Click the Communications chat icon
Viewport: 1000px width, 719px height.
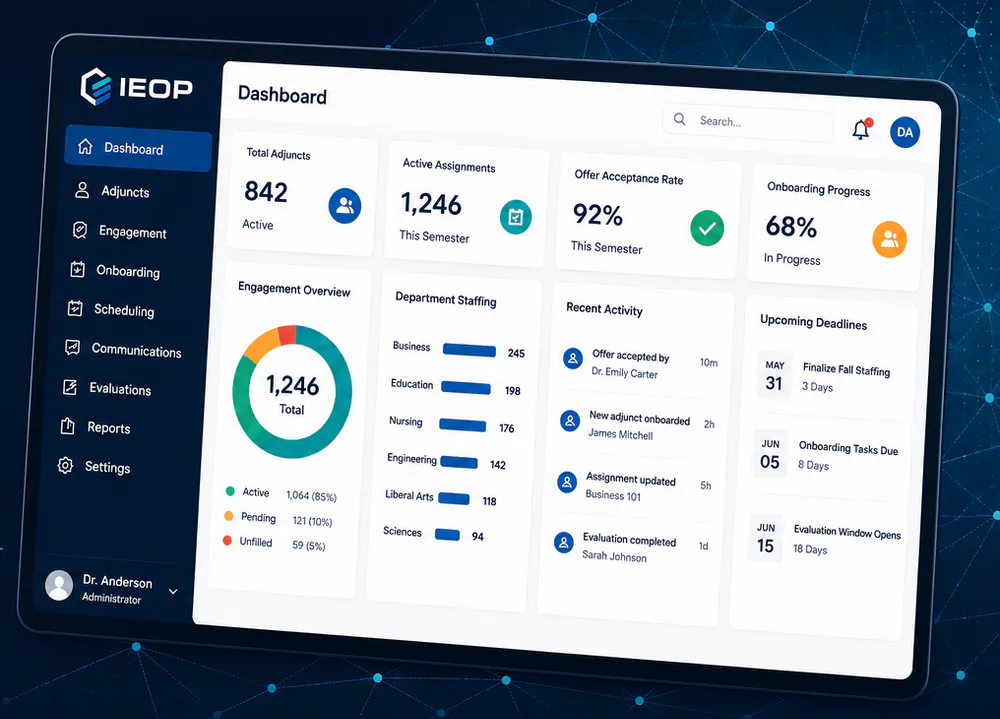coord(73,348)
